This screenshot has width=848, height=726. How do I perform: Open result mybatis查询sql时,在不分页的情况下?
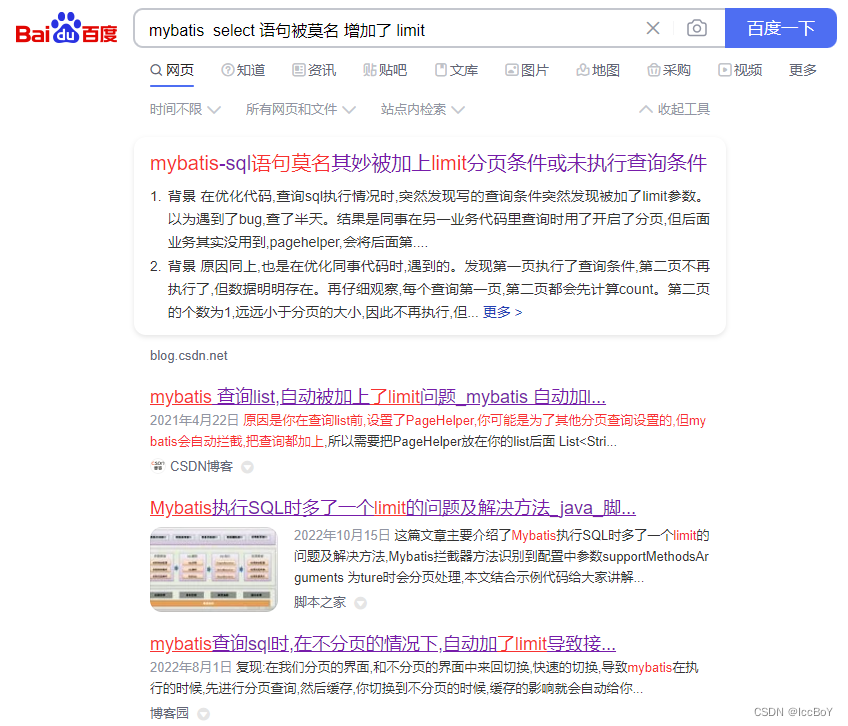(x=383, y=644)
